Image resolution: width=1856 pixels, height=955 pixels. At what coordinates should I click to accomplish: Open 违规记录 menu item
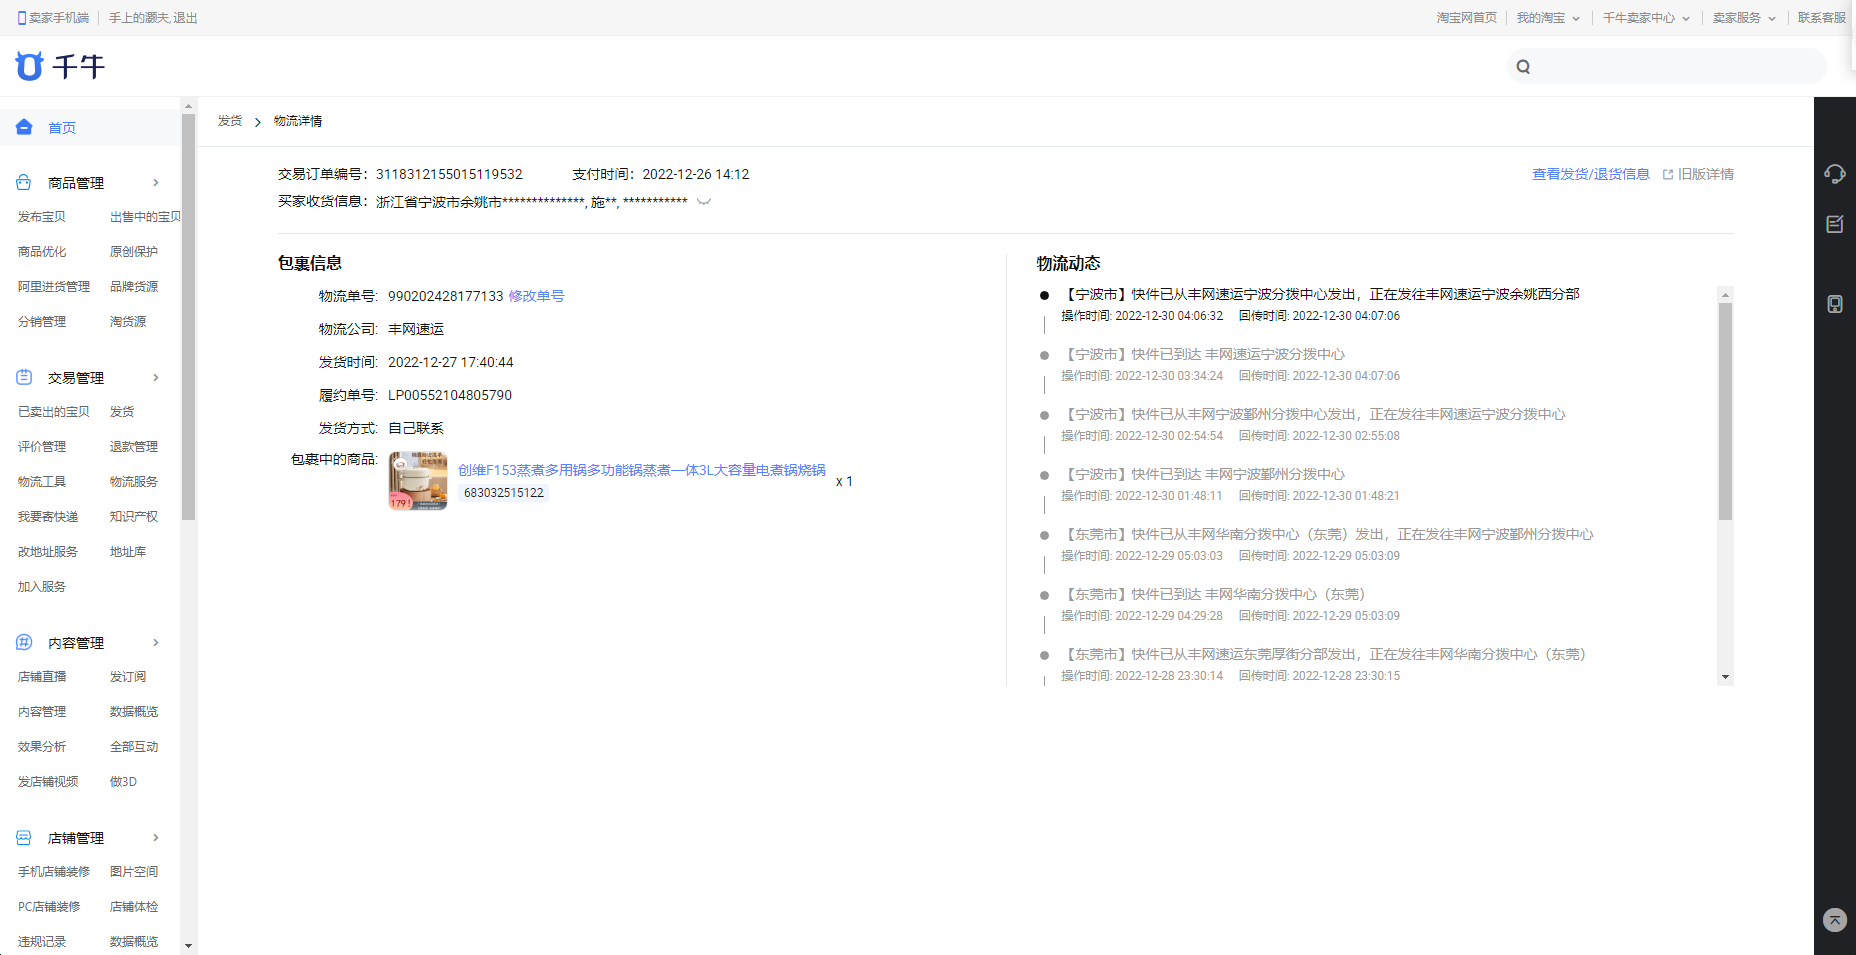click(x=42, y=942)
